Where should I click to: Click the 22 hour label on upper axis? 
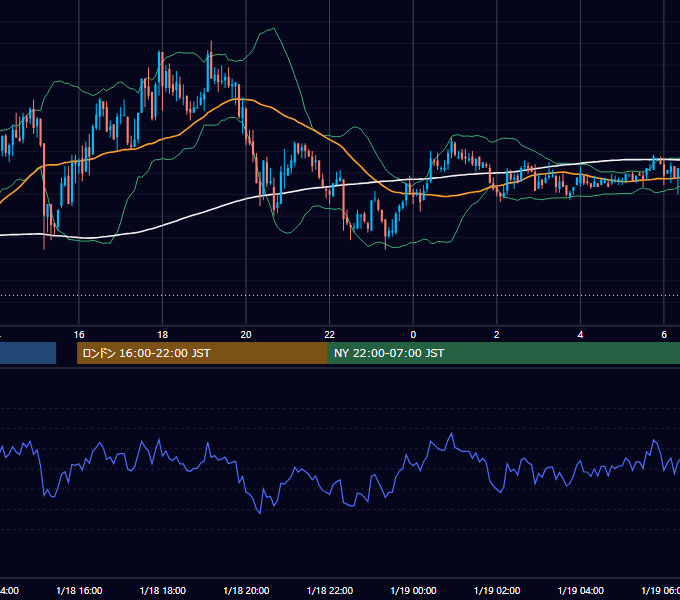[x=330, y=335]
